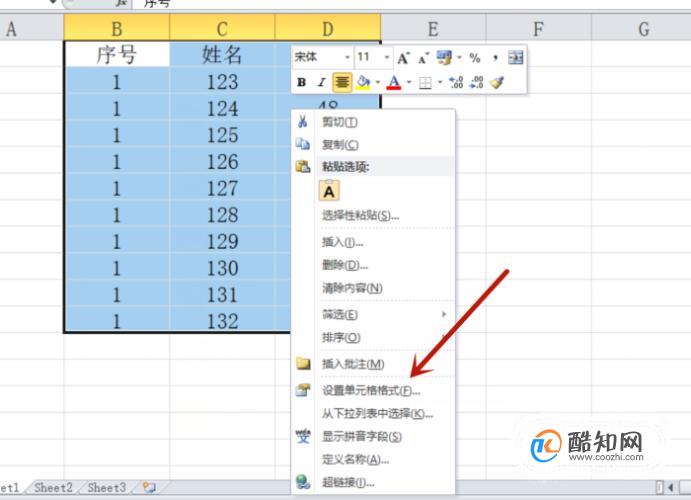Select column C header

click(x=222, y=29)
